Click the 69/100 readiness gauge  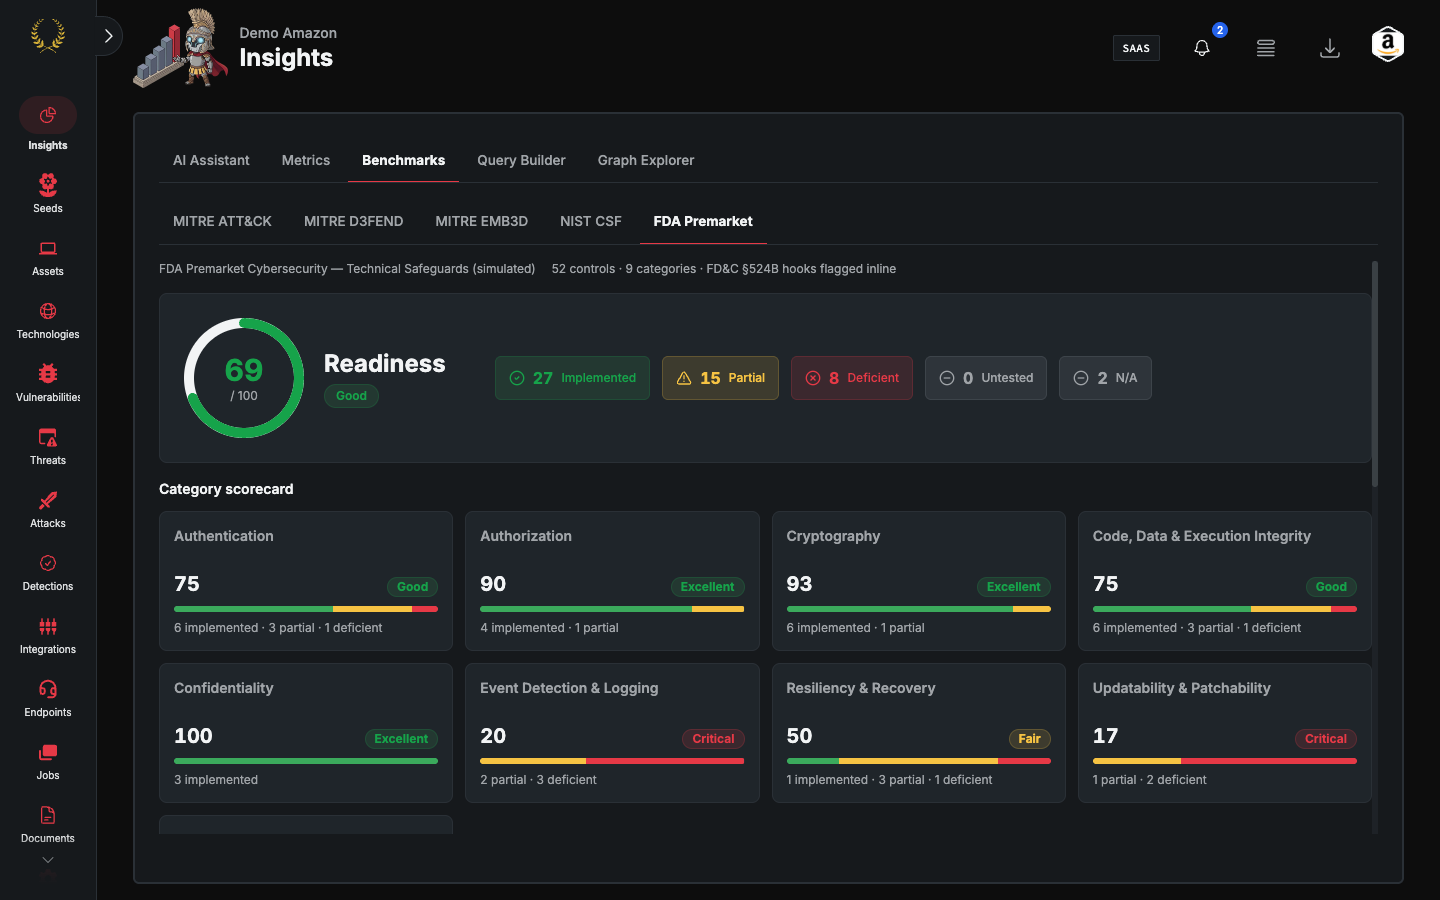coord(244,378)
